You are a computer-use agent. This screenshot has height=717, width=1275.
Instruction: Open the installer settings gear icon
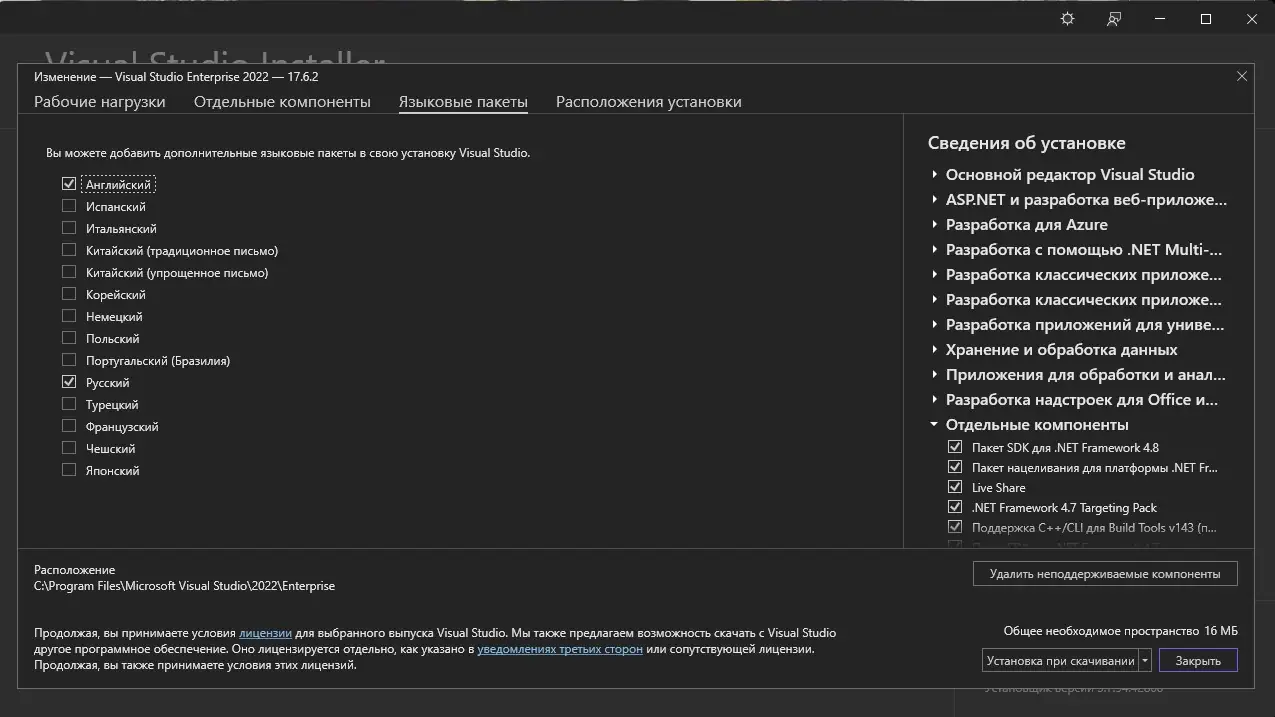click(1066, 18)
